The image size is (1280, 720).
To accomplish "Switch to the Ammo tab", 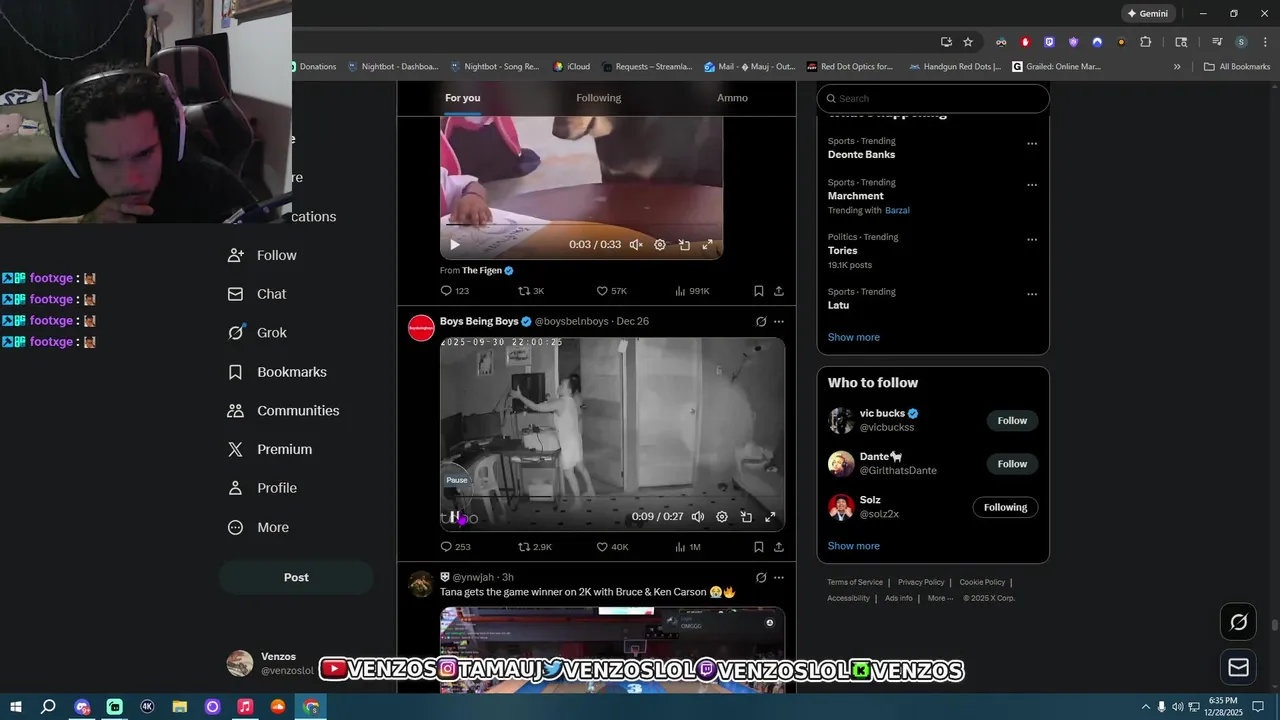I will [732, 98].
